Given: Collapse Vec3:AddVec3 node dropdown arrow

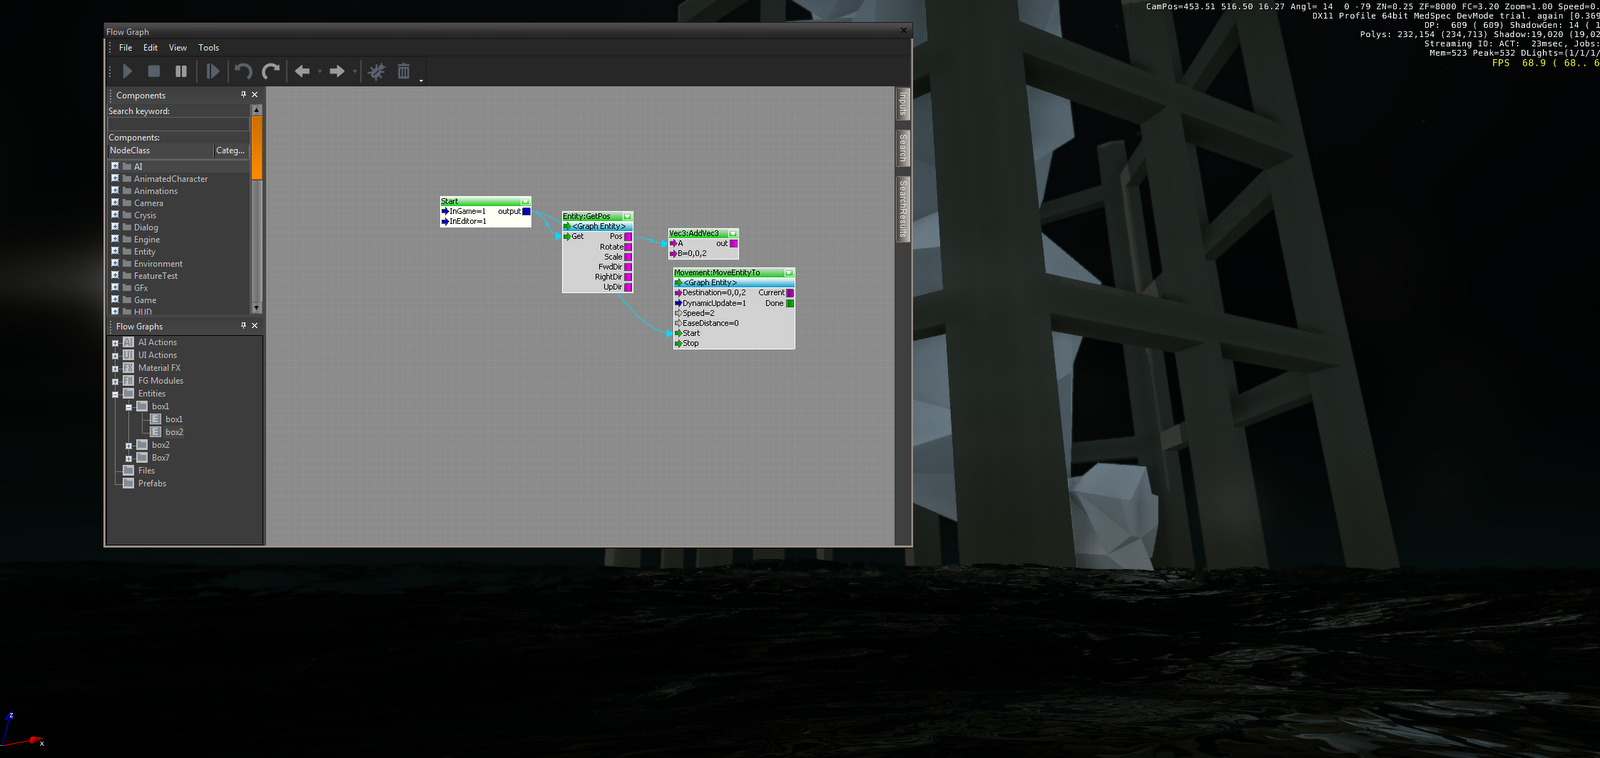Looking at the screenshot, I should (733, 234).
